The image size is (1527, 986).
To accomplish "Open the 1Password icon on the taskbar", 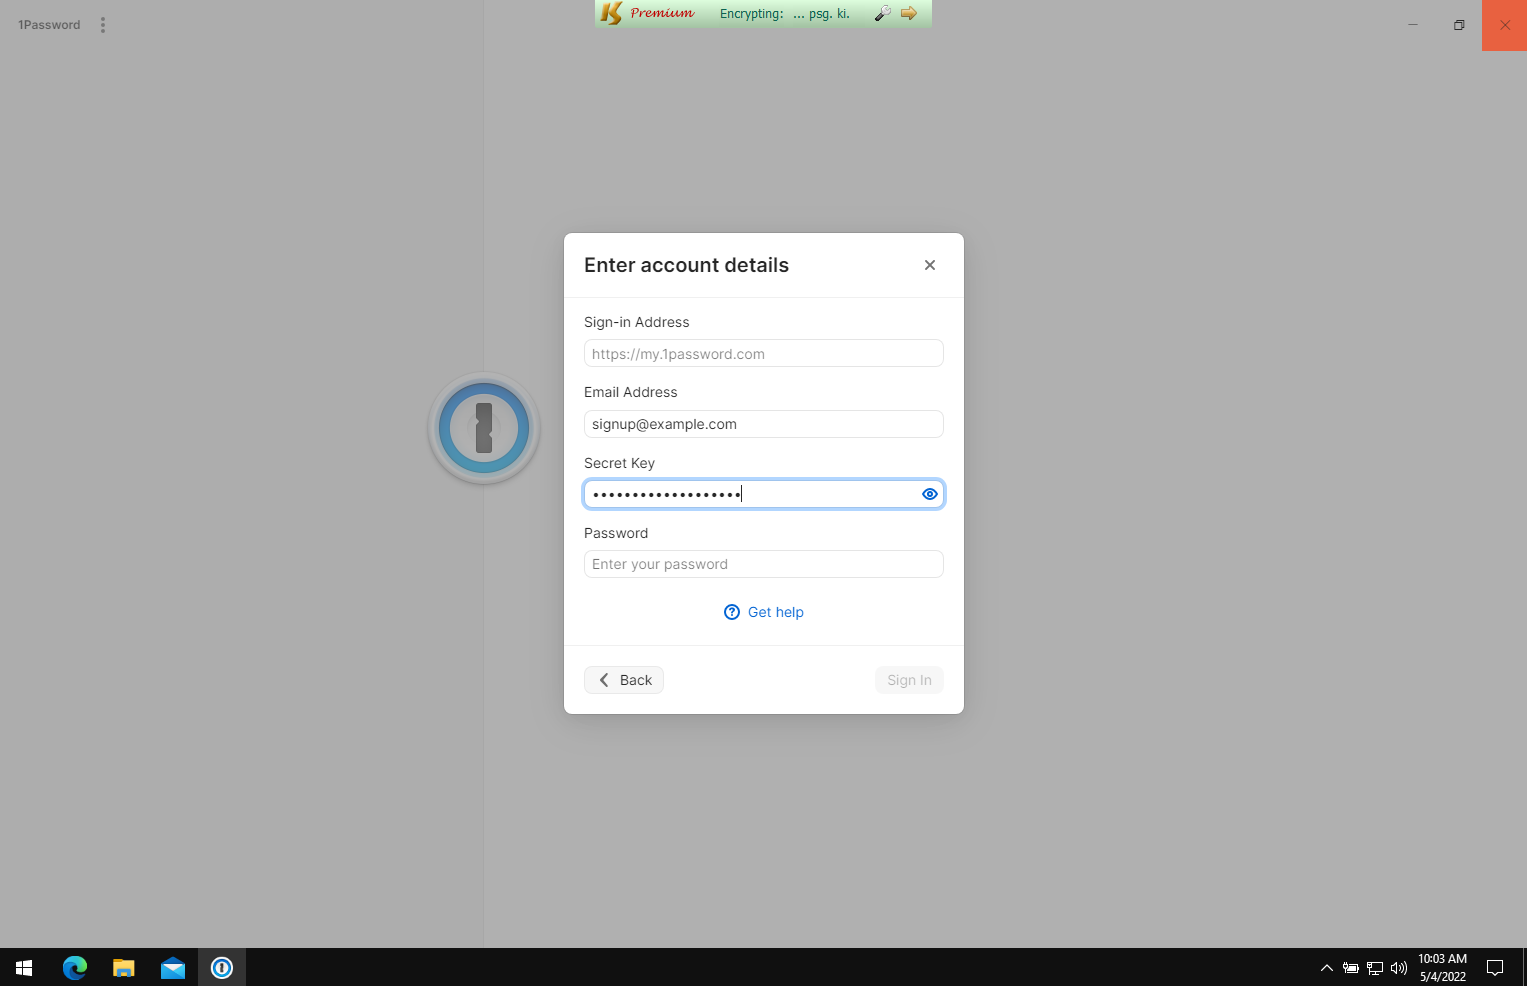I will click(x=222, y=967).
